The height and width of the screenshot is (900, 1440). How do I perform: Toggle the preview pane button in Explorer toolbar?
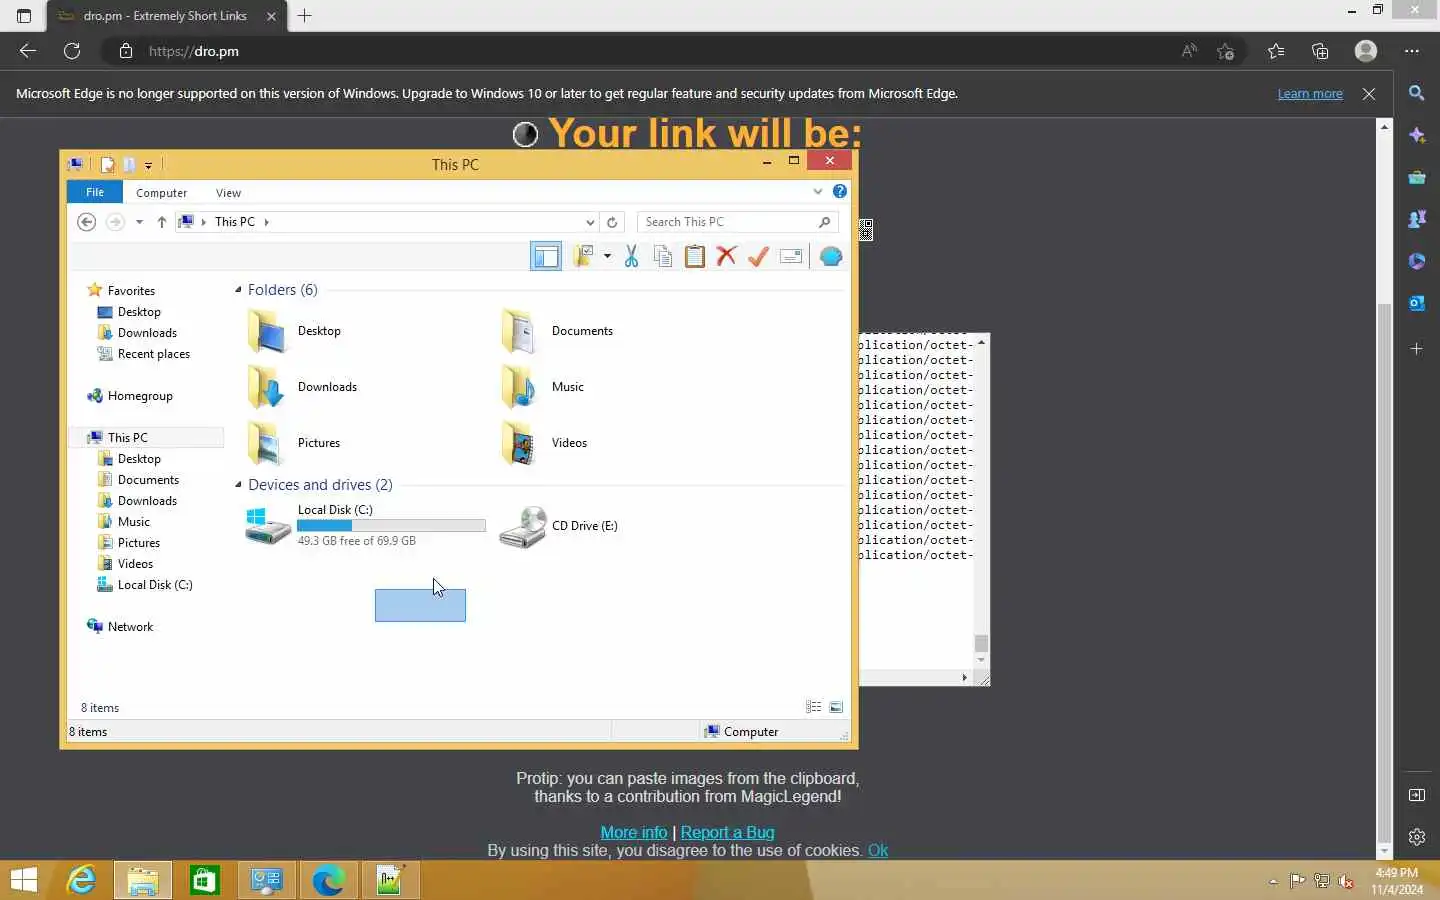[546, 257]
